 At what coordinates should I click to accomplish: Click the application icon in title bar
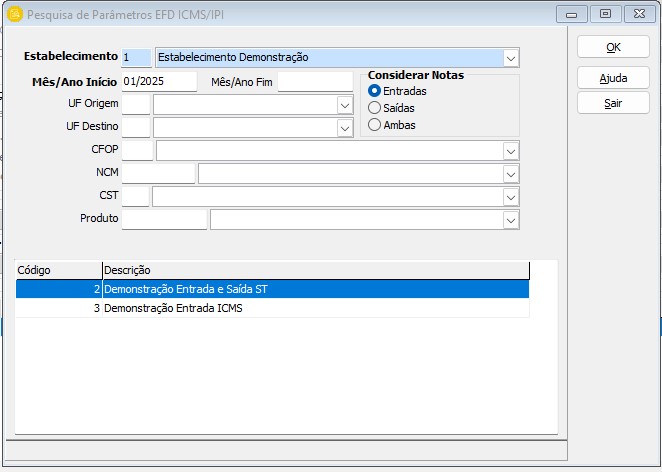[13, 14]
